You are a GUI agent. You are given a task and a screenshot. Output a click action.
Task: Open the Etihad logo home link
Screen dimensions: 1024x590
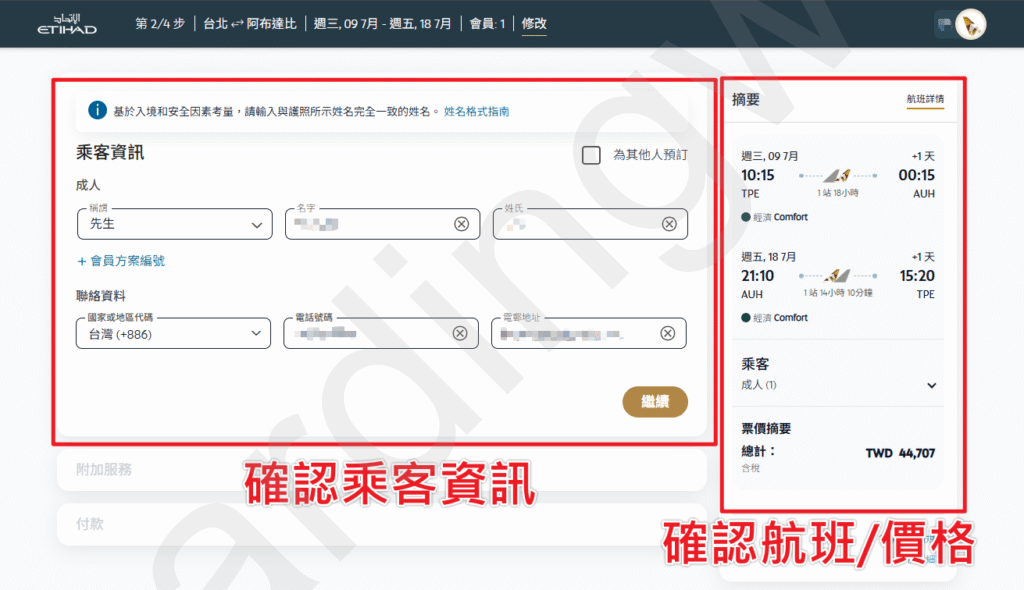[x=67, y=24]
